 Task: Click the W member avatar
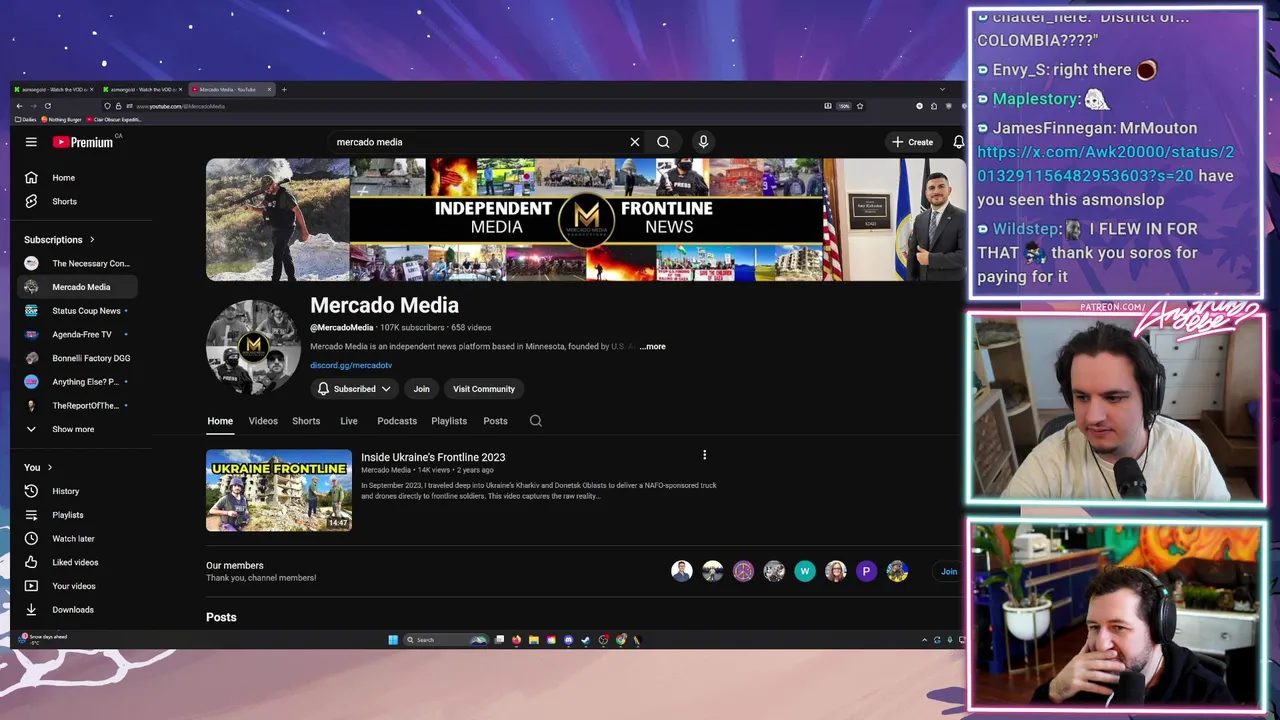coord(805,572)
